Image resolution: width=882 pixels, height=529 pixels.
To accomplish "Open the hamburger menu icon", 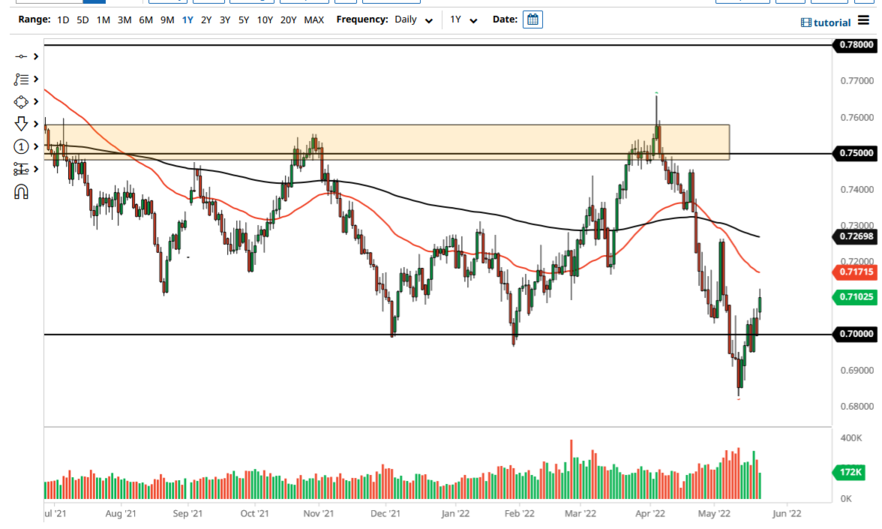I will click(863, 21).
